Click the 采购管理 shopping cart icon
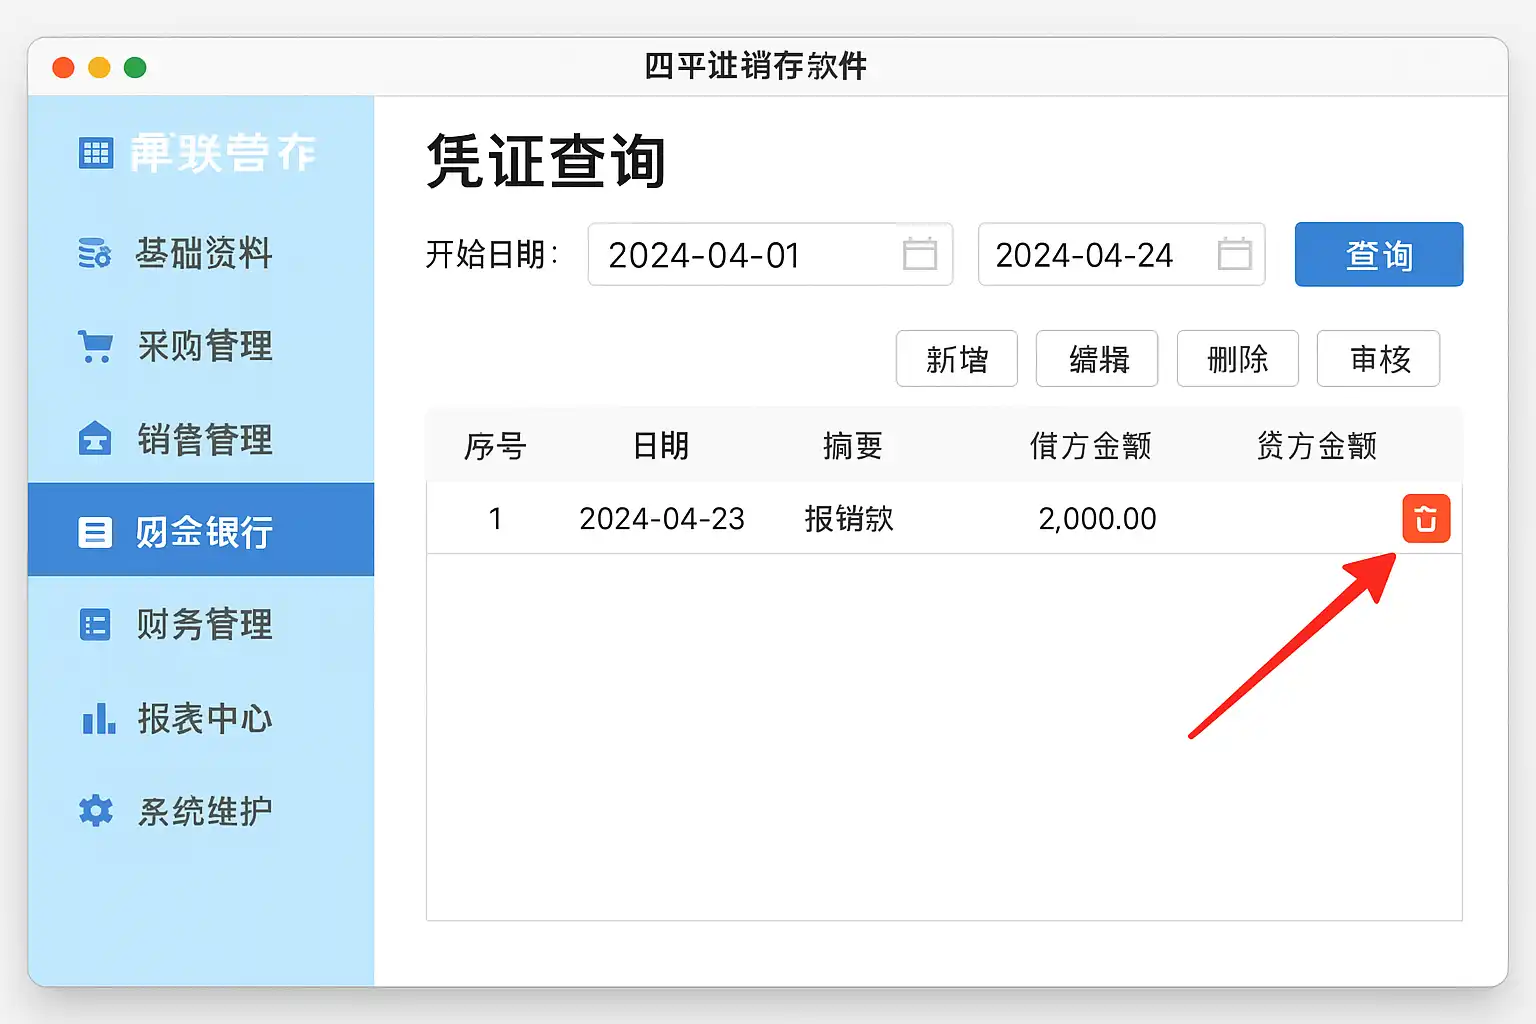Viewport: 1536px width, 1024px height. coord(96,346)
